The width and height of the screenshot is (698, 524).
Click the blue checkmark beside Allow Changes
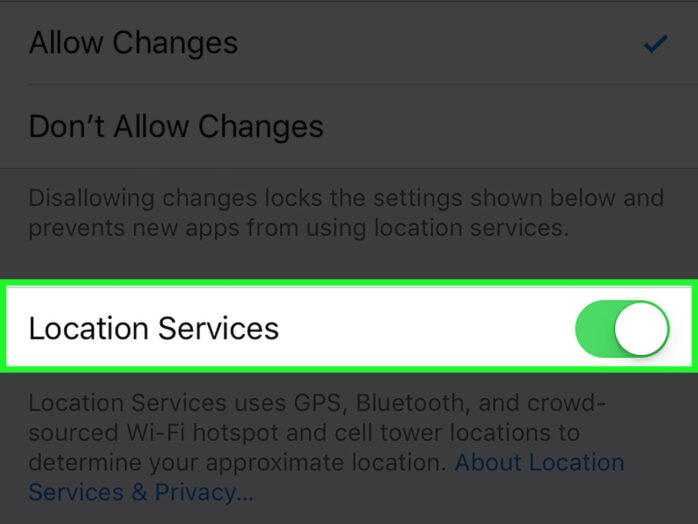tap(656, 44)
